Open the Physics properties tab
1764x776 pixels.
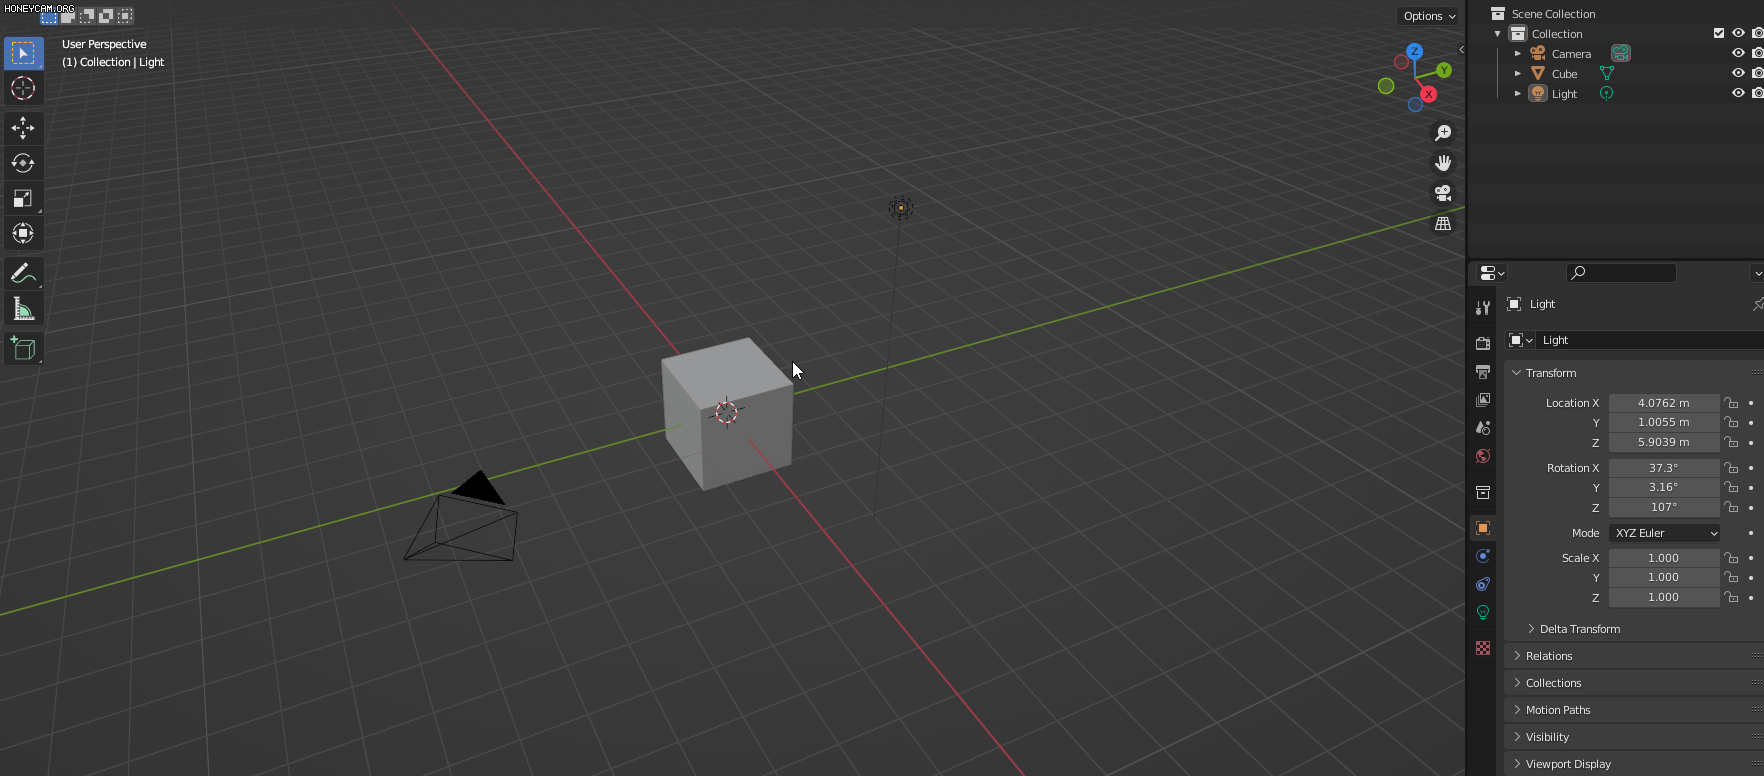click(x=1483, y=556)
